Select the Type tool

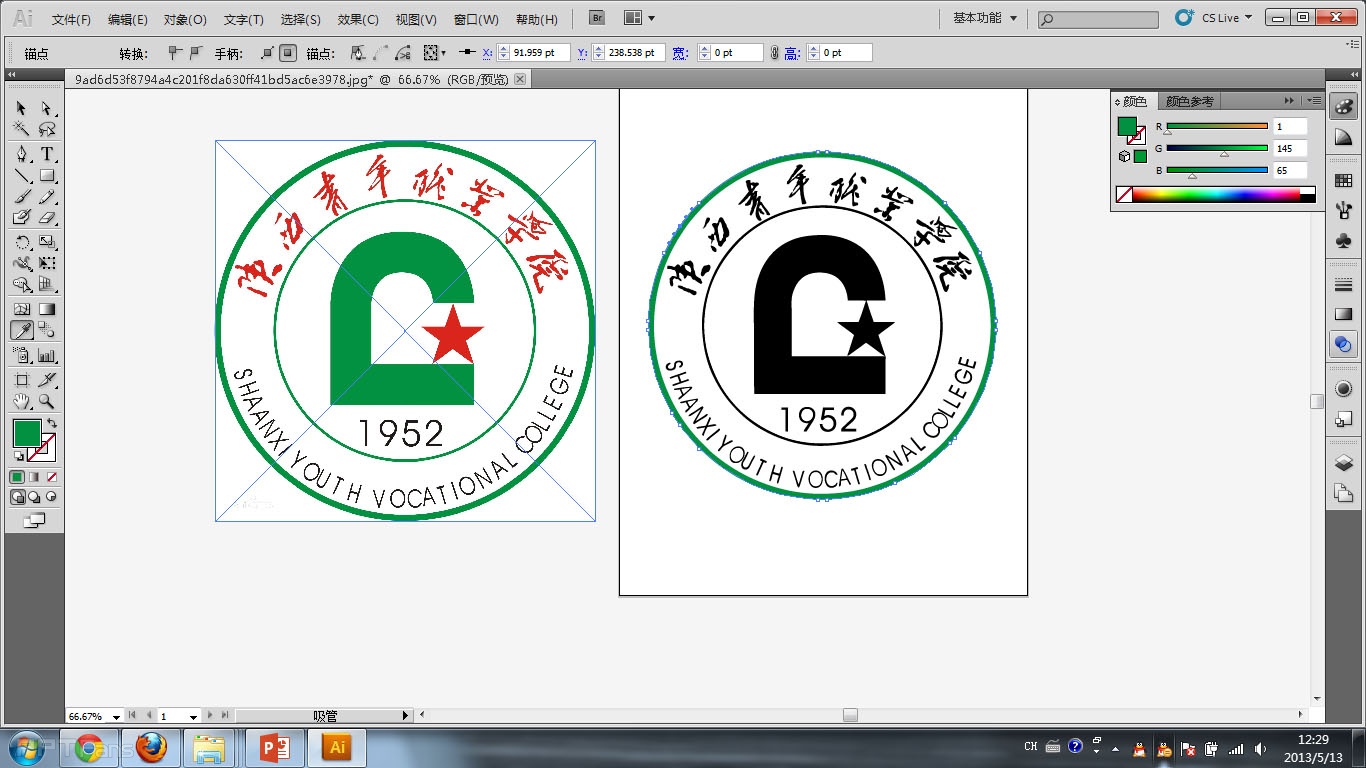pyautogui.click(x=47, y=154)
